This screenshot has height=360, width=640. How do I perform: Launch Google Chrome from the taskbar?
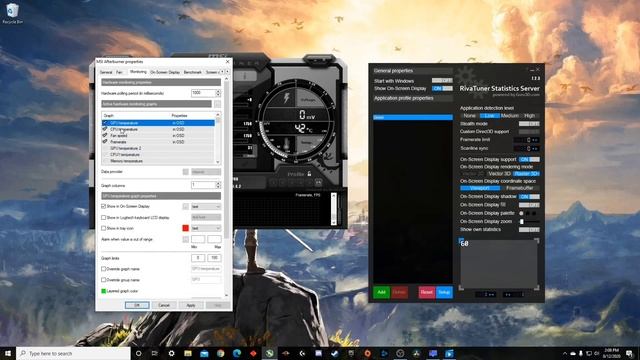point(220,353)
